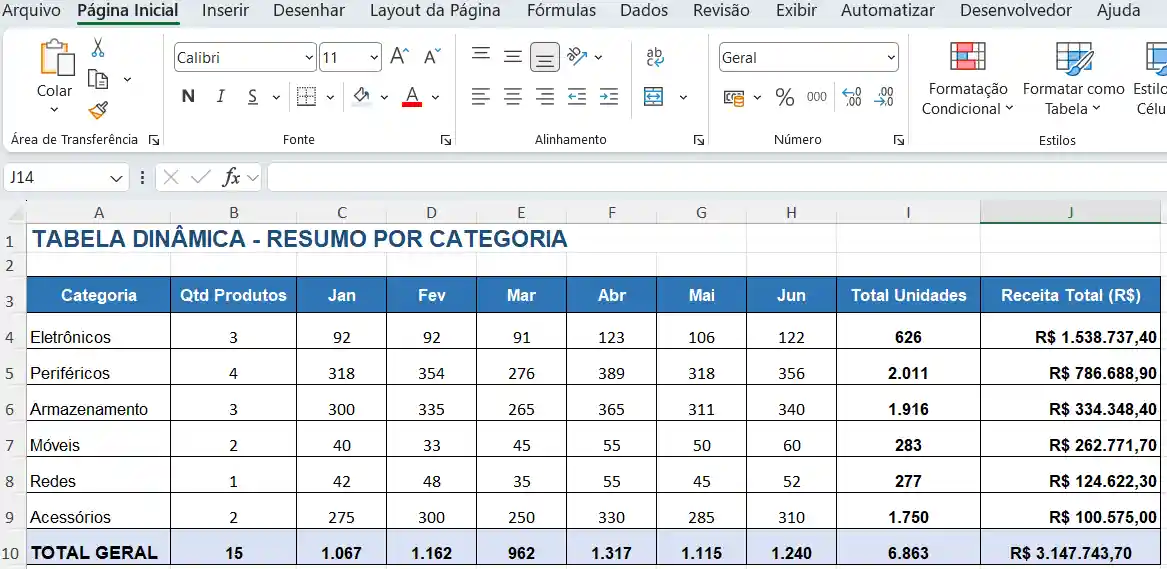Open fill color dropdown arrow
1167x569 pixels.
click(384, 97)
